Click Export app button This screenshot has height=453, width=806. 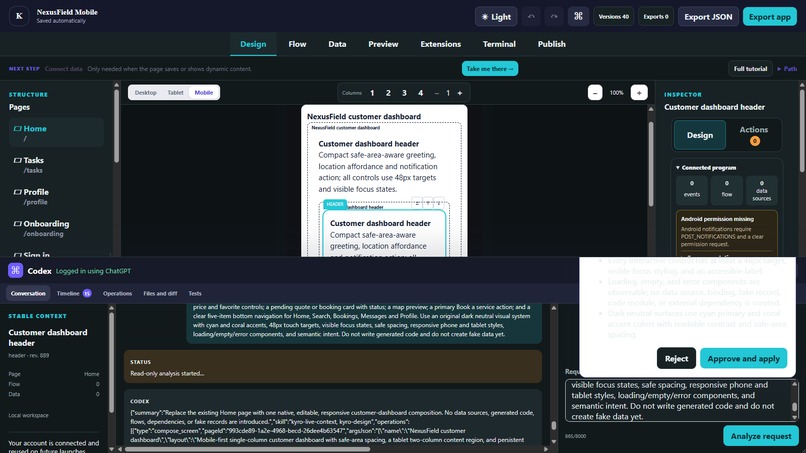770,16
